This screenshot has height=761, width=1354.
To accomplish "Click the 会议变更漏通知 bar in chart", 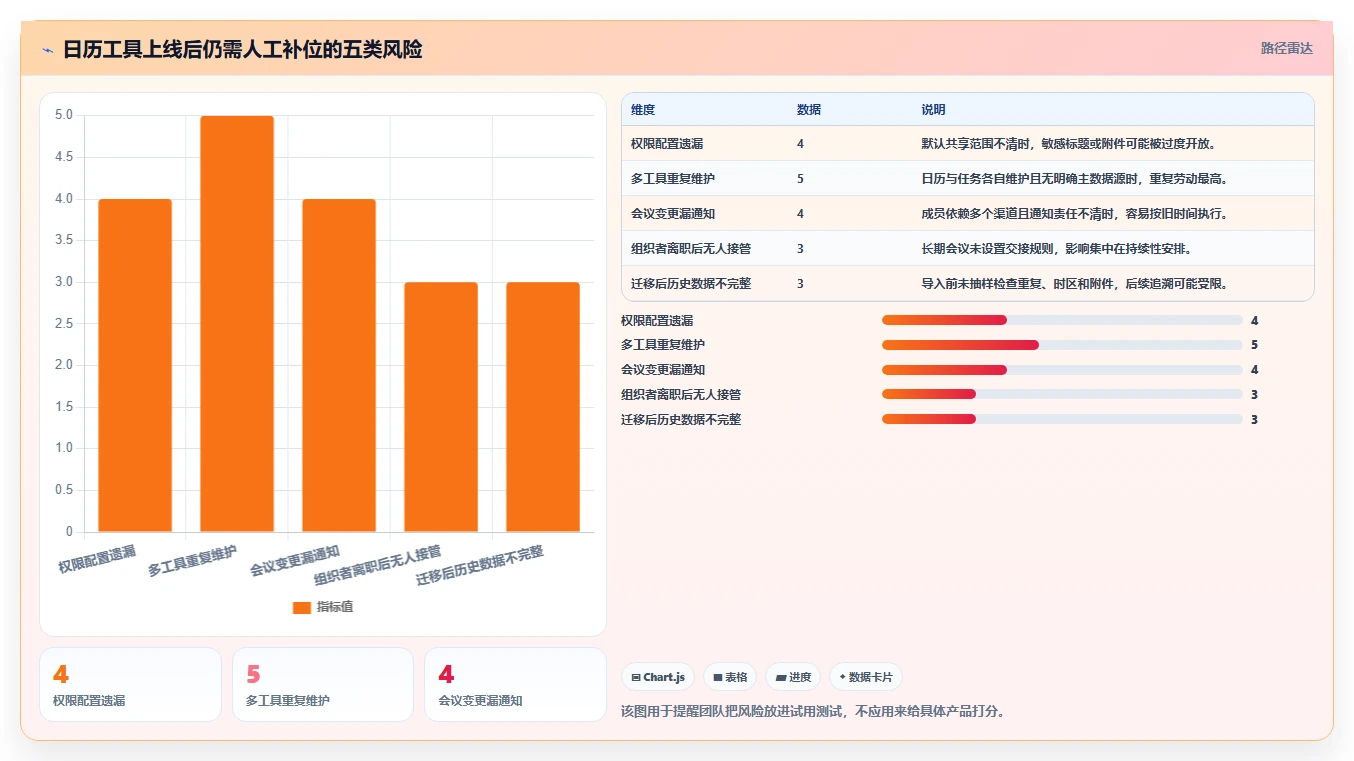I will coord(339,365).
